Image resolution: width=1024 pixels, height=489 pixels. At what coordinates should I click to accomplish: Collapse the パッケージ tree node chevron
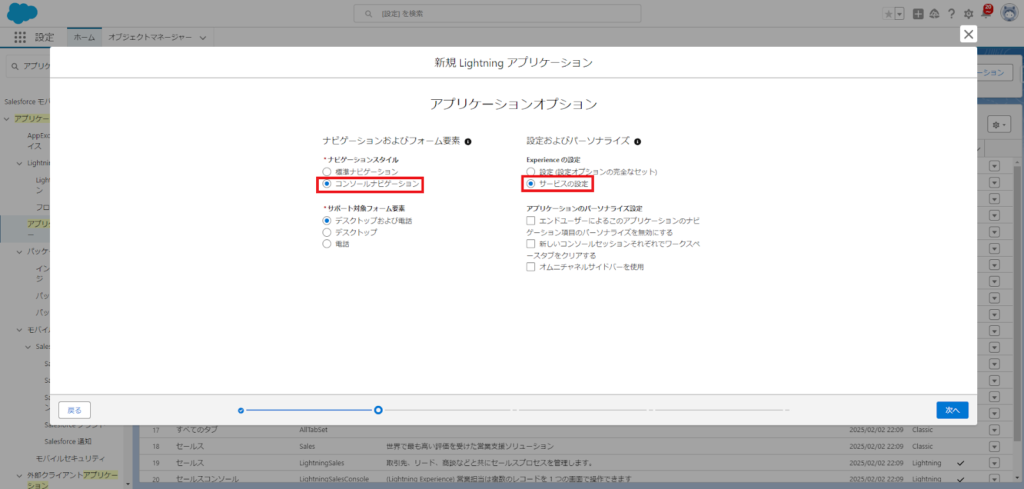[x=19, y=251]
